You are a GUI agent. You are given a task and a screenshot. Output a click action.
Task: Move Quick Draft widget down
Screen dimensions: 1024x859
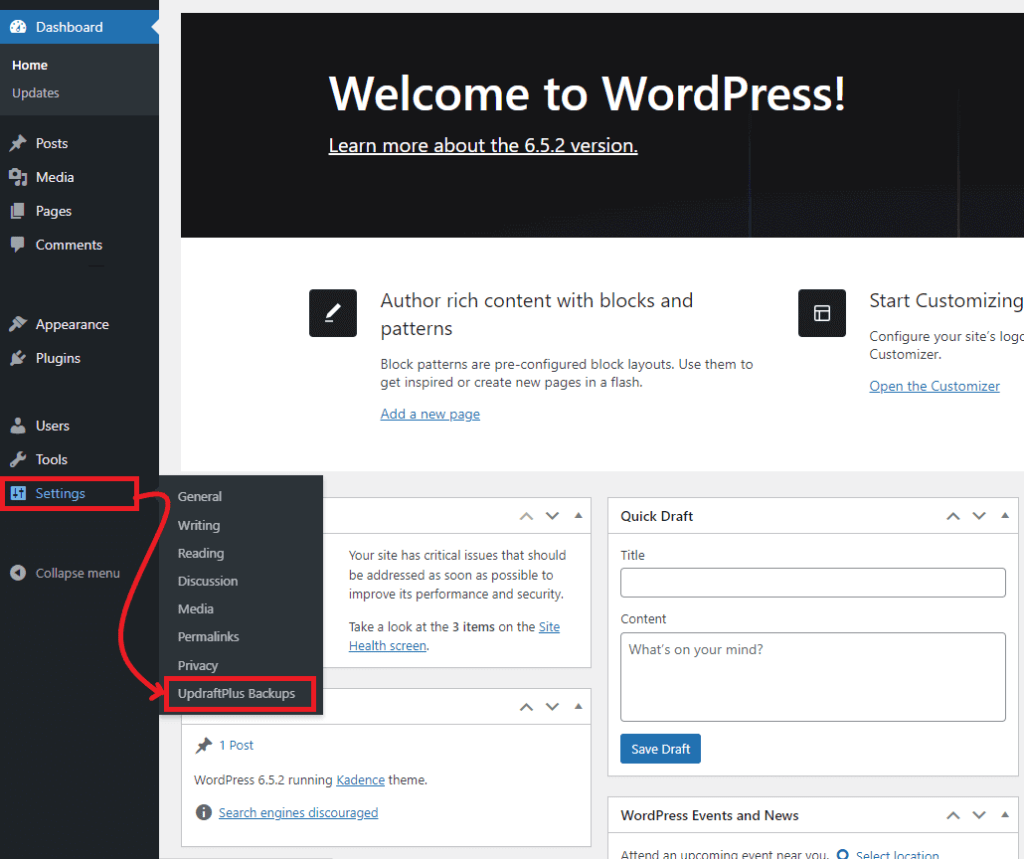[979, 516]
